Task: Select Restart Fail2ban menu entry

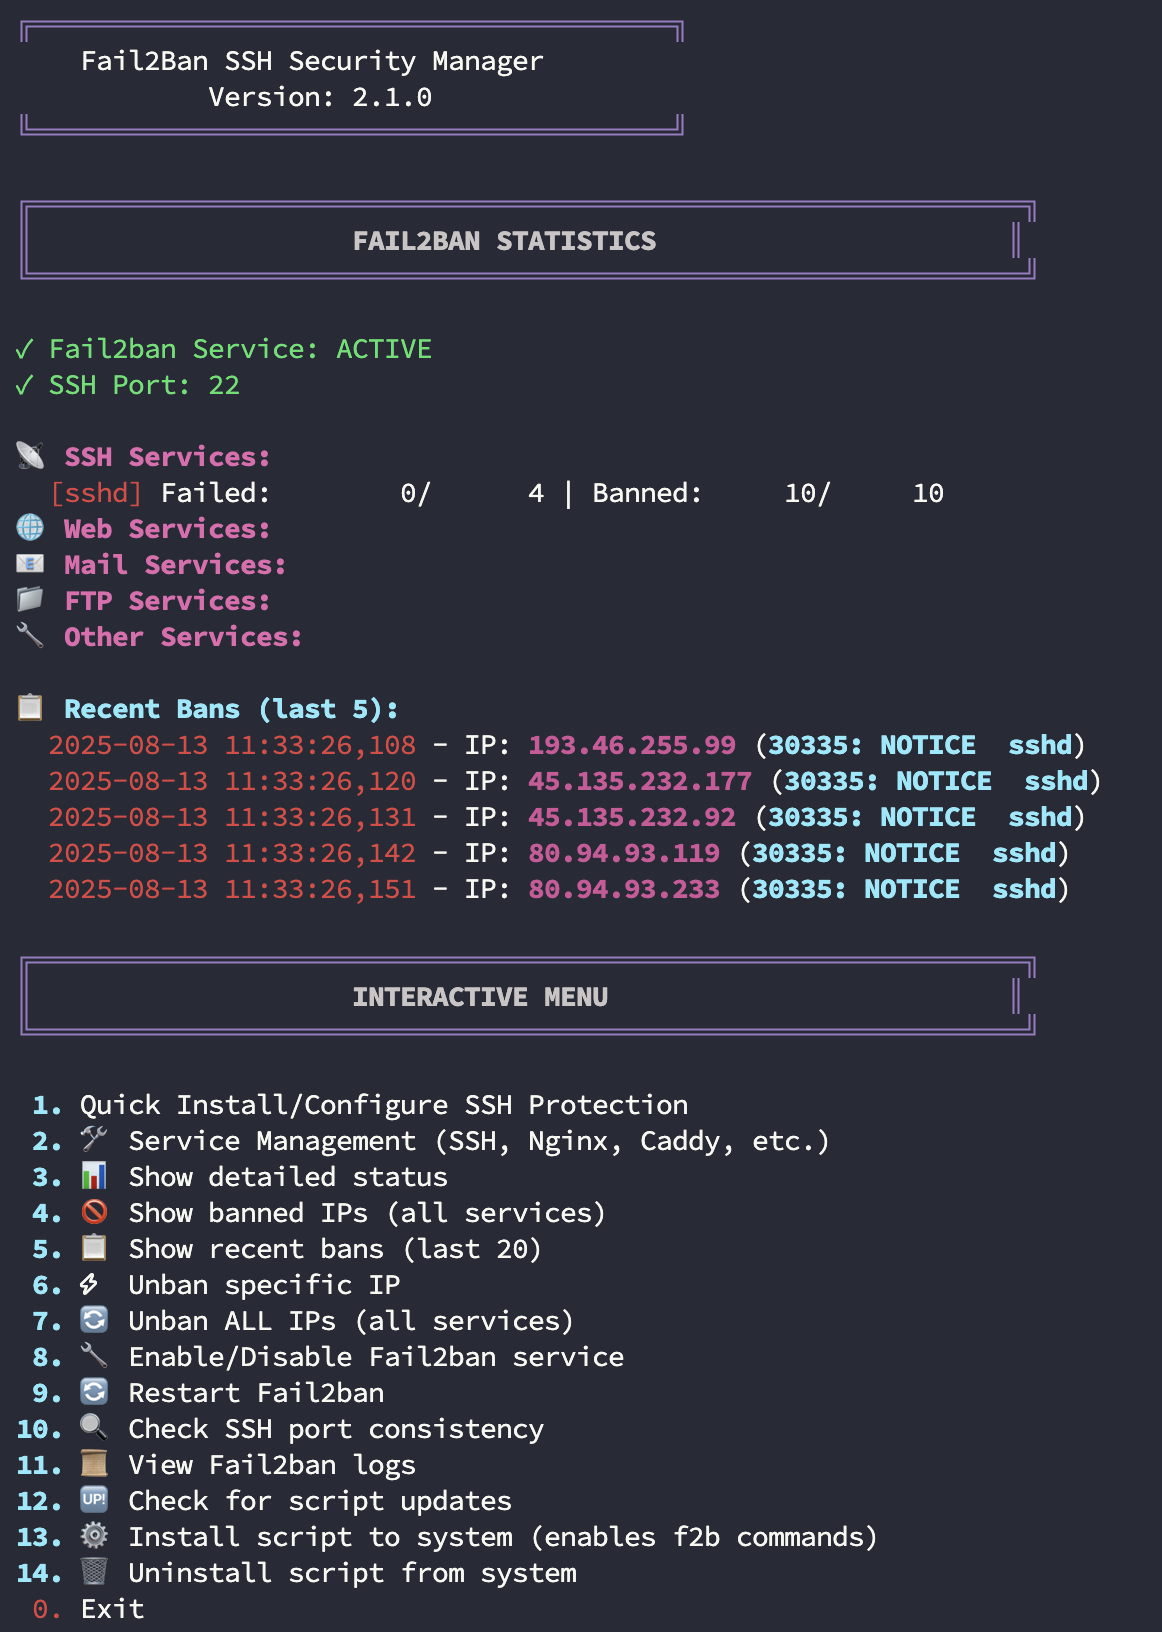Action: pyautogui.click(x=256, y=1393)
